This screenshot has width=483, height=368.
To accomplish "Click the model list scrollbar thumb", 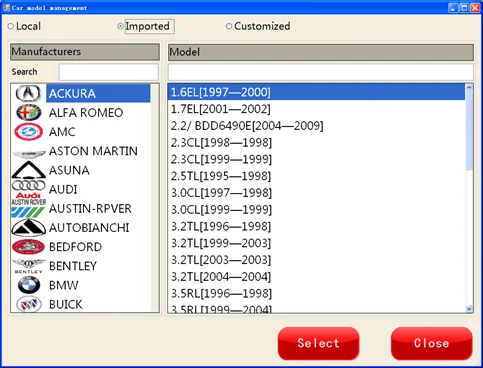I will [x=469, y=131].
